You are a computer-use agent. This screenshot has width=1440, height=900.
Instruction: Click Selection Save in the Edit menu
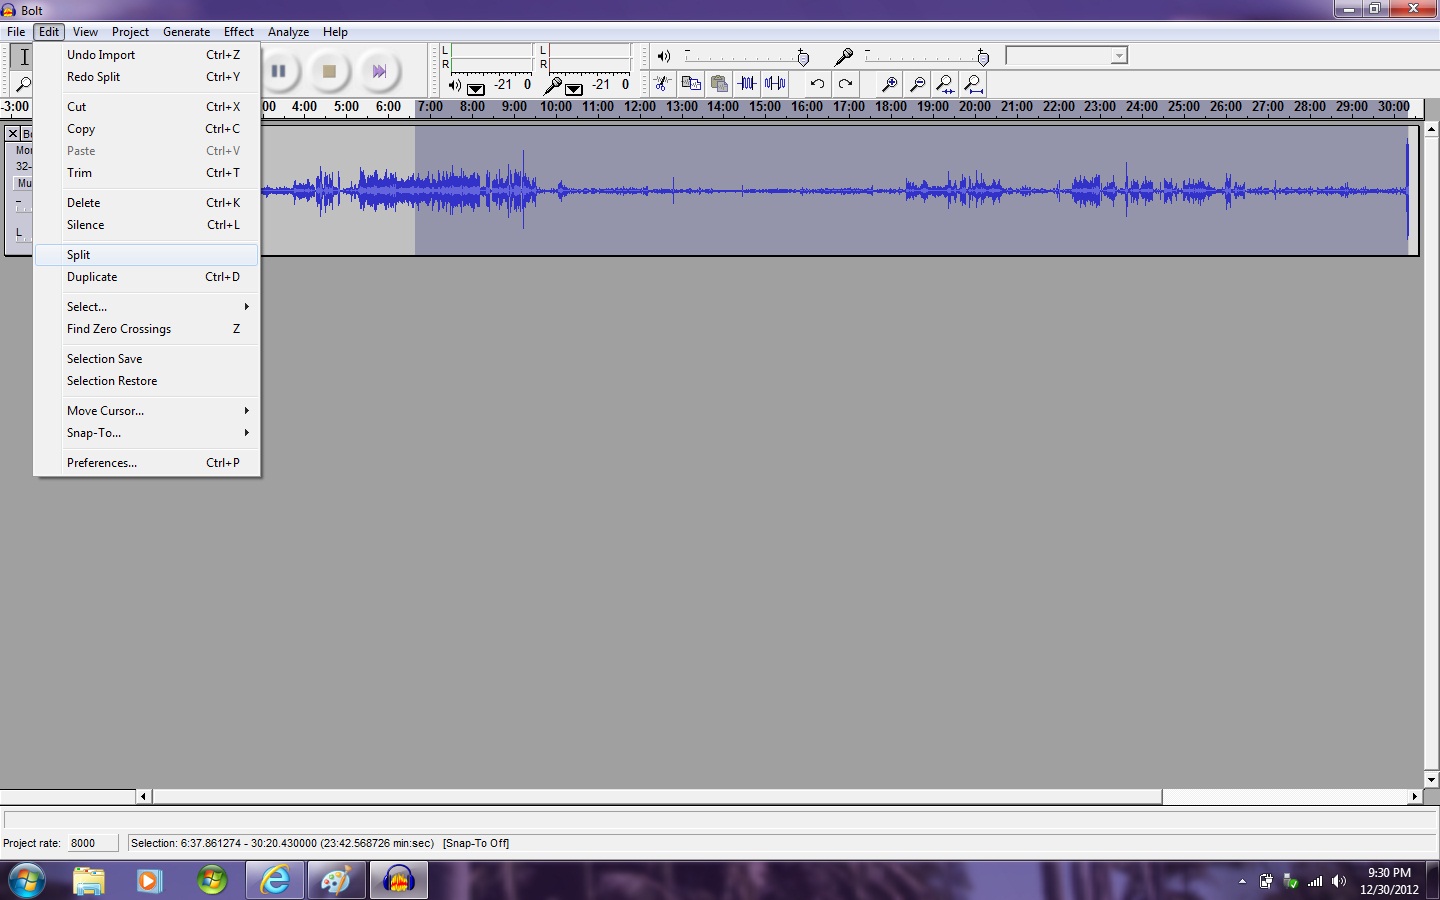point(104,358)
